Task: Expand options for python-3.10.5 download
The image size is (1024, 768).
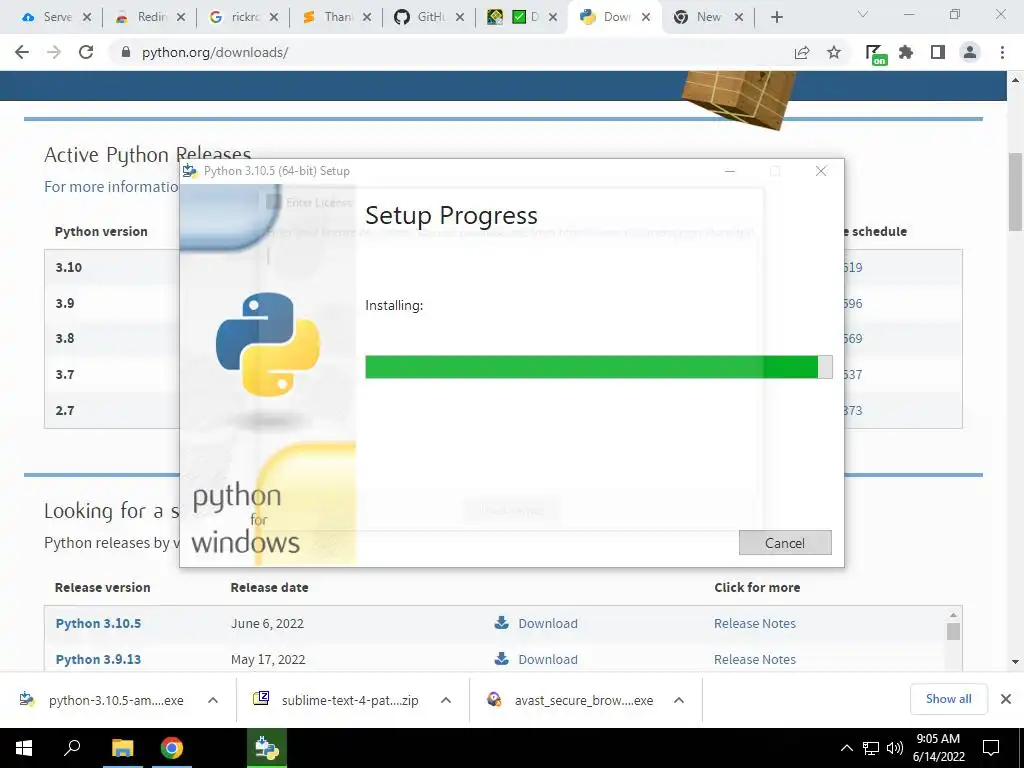Action: pyautogui.click(x=213, y=700)
